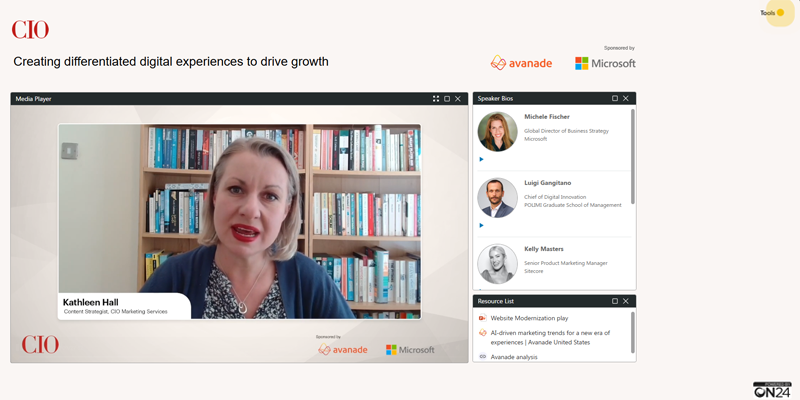Open the Tools menu in top corner
800x400 pixels.
[772, 13]
